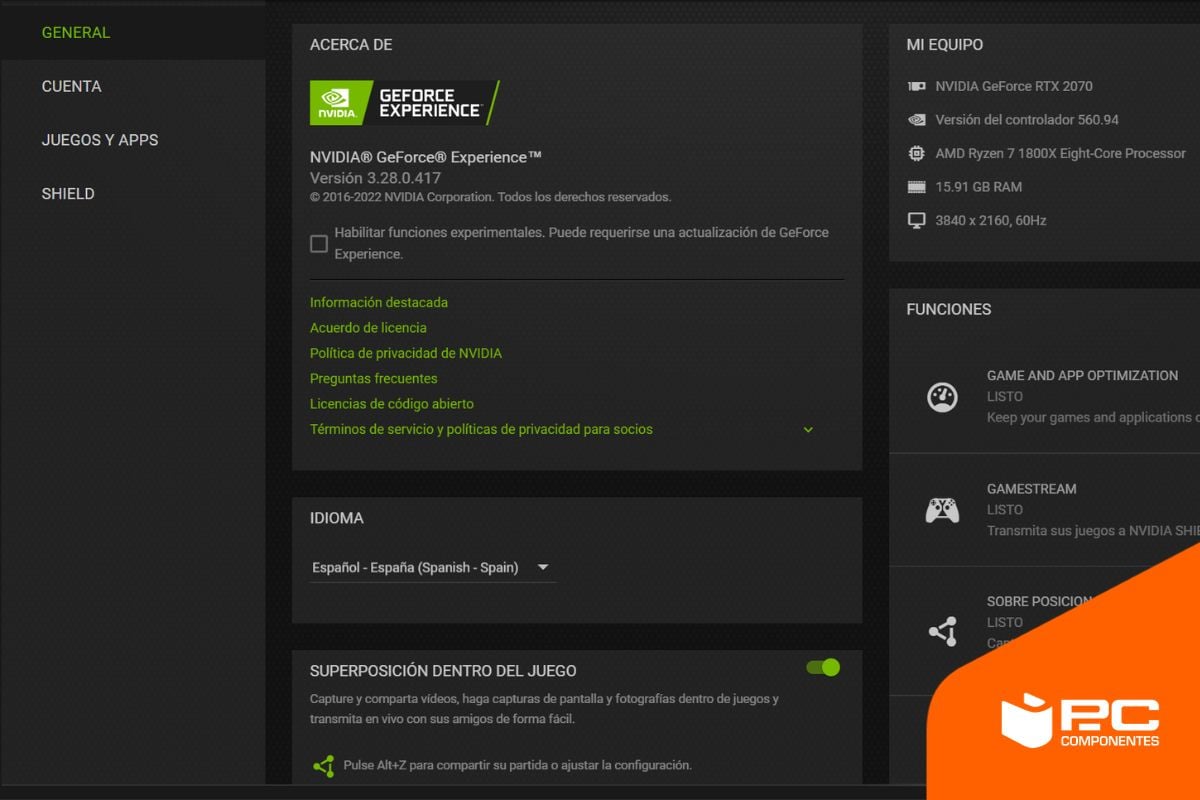Turn off the in-game overlay switch
The height and width of the screenshot is (800, 1200).
click(823, 667)
